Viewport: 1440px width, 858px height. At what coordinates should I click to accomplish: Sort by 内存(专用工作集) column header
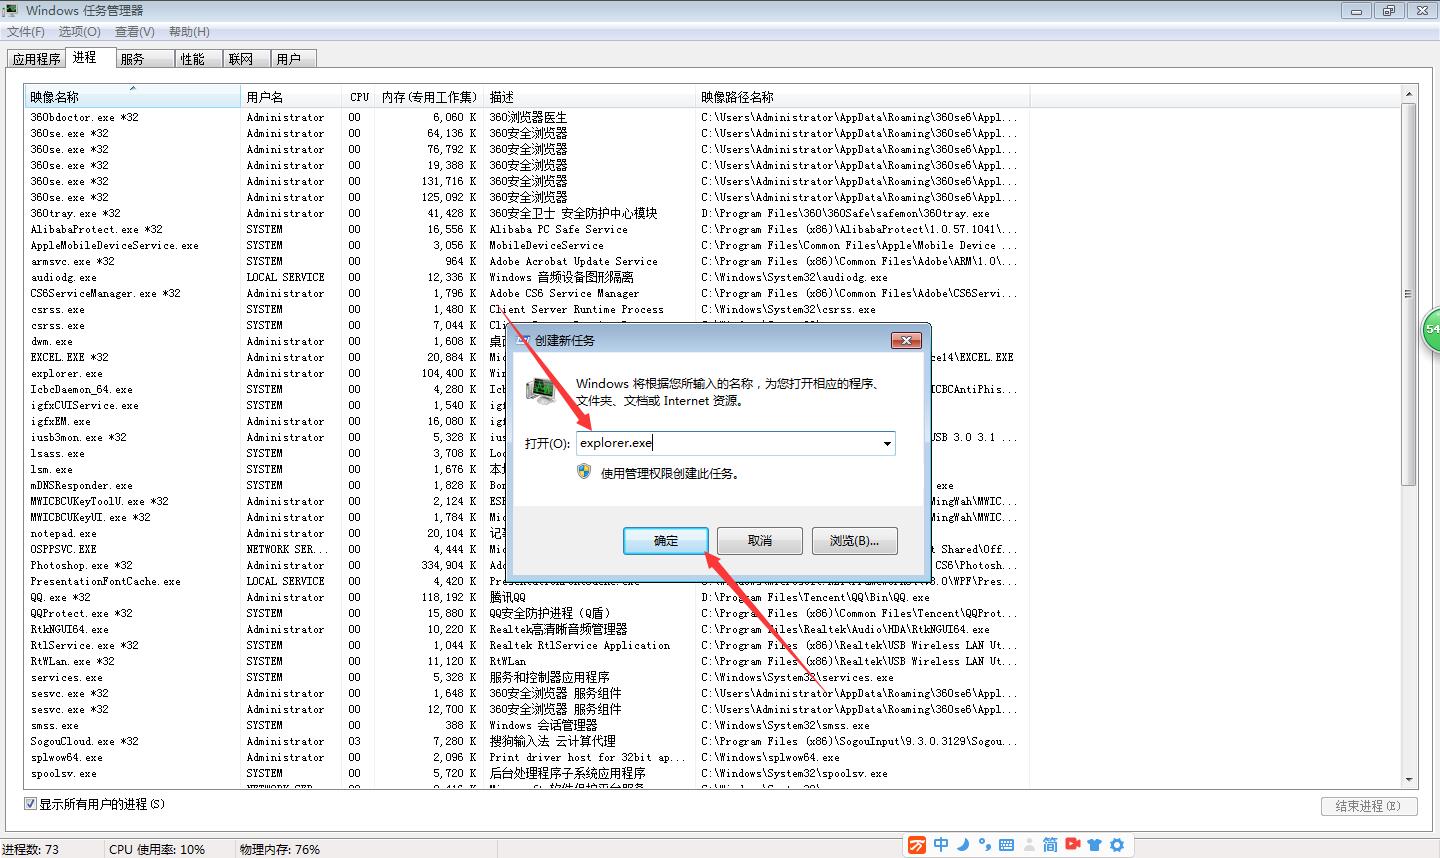[x=430, y=97]
